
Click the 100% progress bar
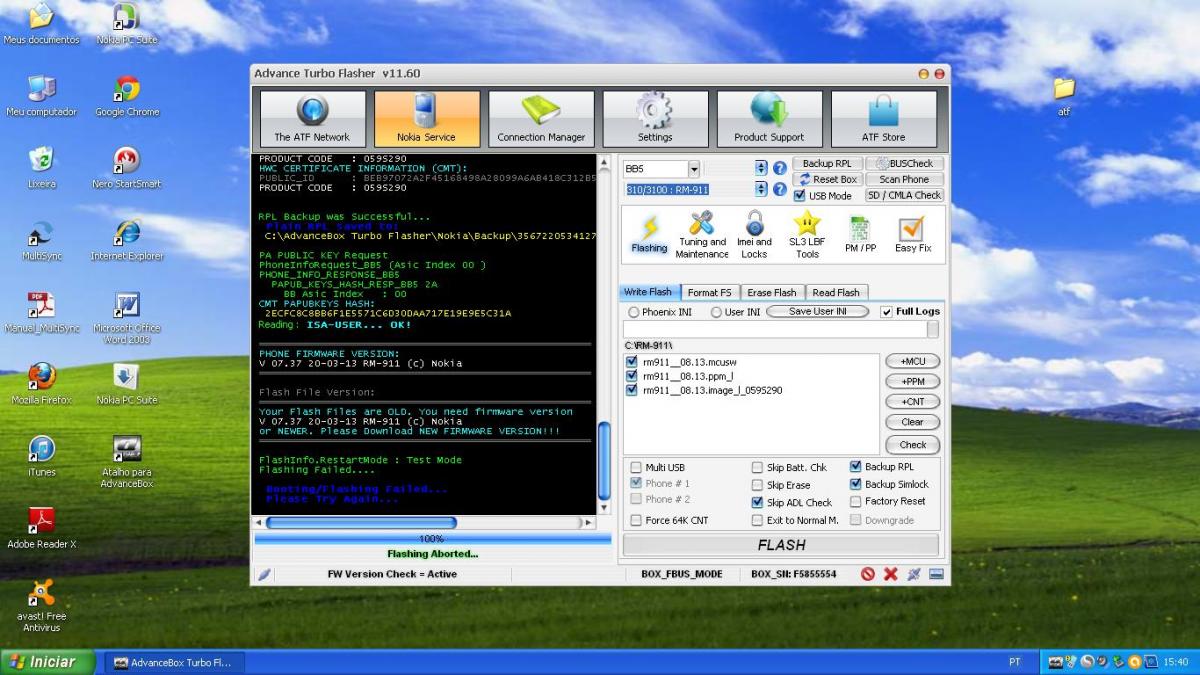point(432,538)
